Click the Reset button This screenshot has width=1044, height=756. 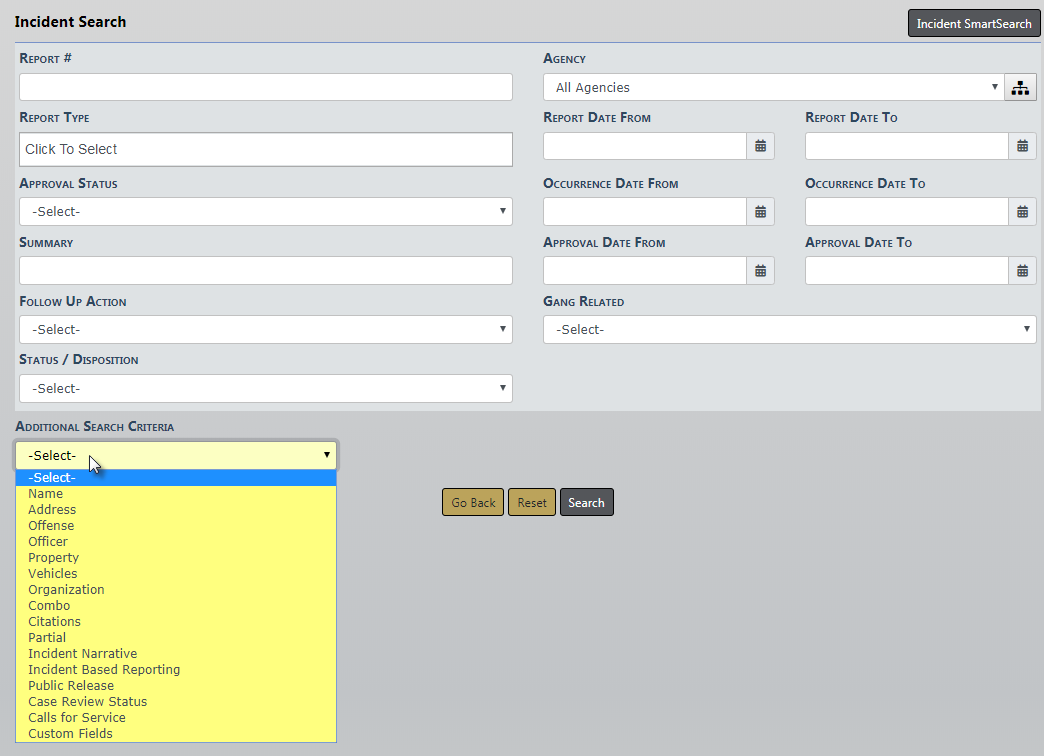coord(532,503)
